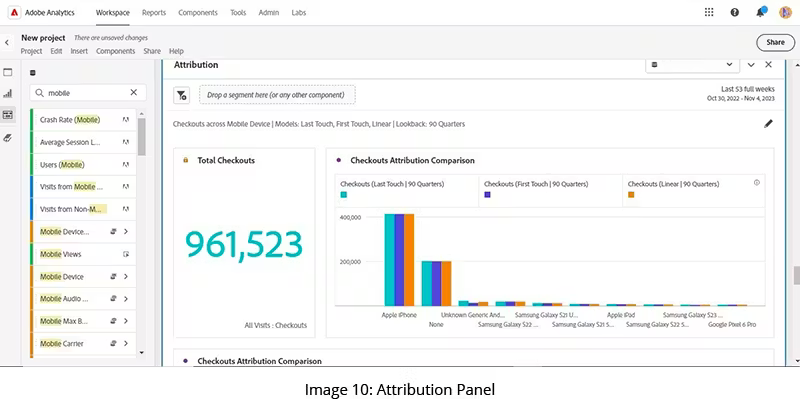Image resolution: width=800 pixels, height=399 pixels.
Task: Open the Components menu under project title
Action: coord(116,51)
